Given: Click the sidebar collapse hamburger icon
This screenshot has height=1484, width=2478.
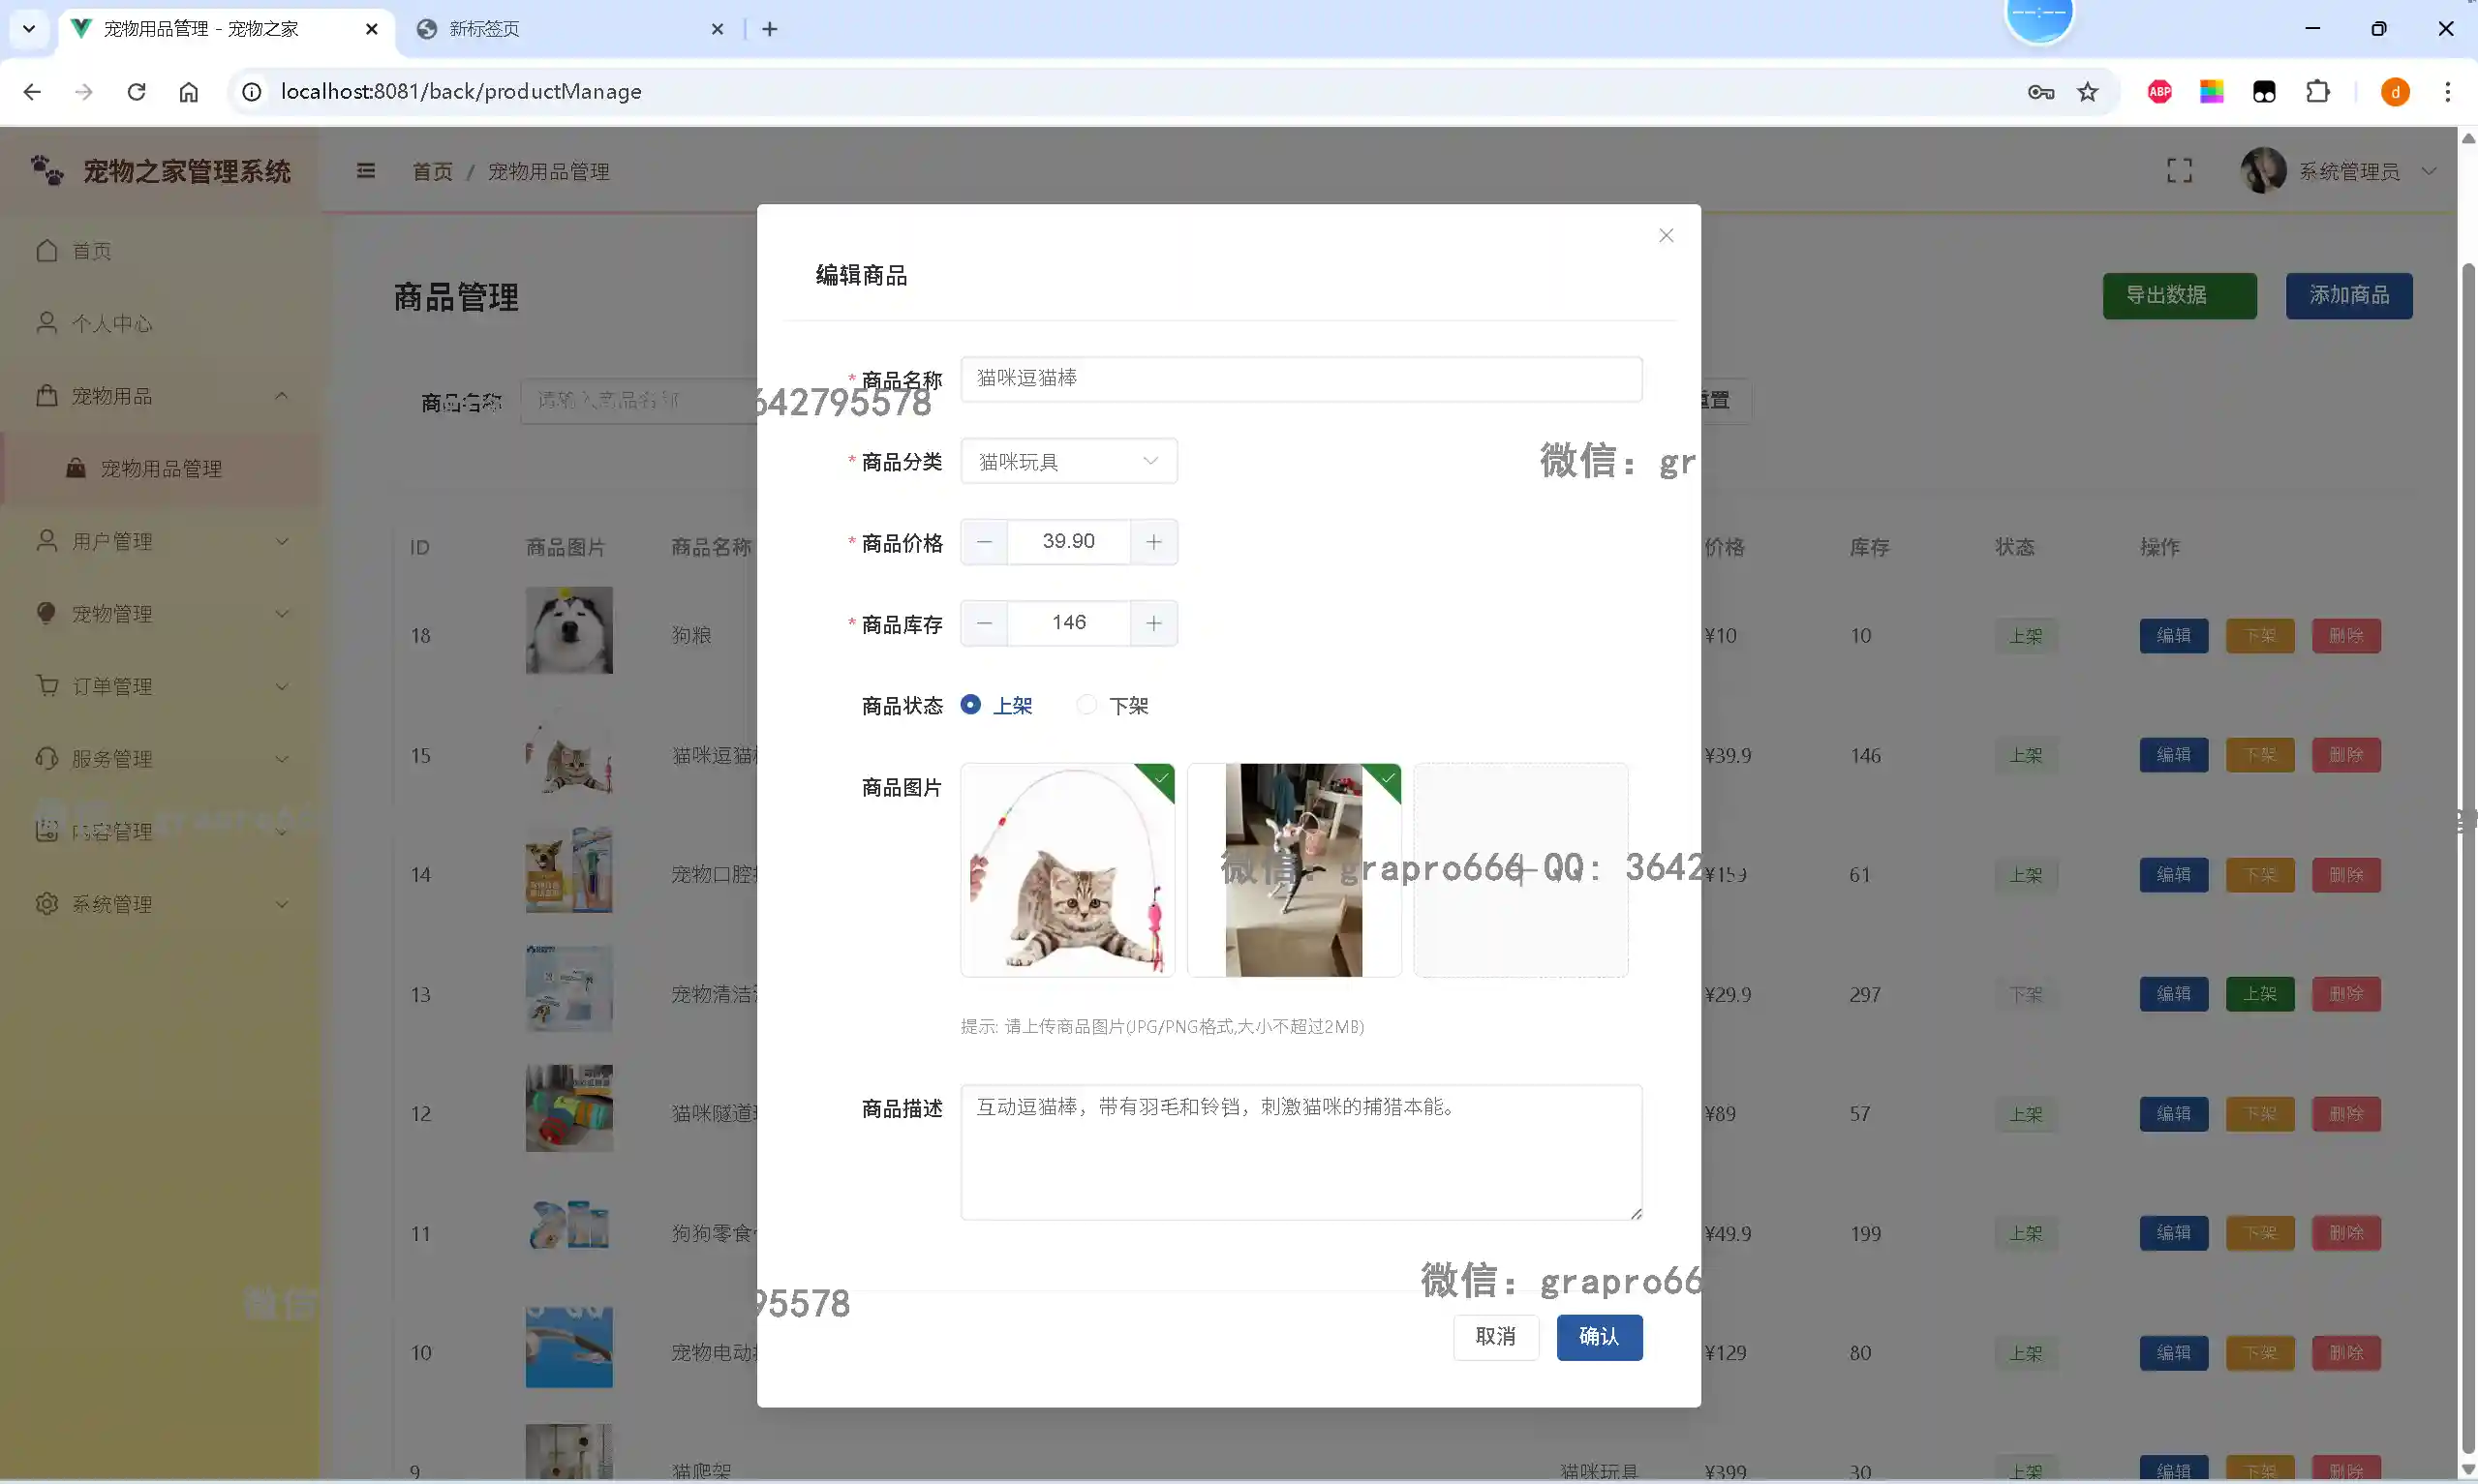Looking at the screenshot, I should tap(366, 171).
